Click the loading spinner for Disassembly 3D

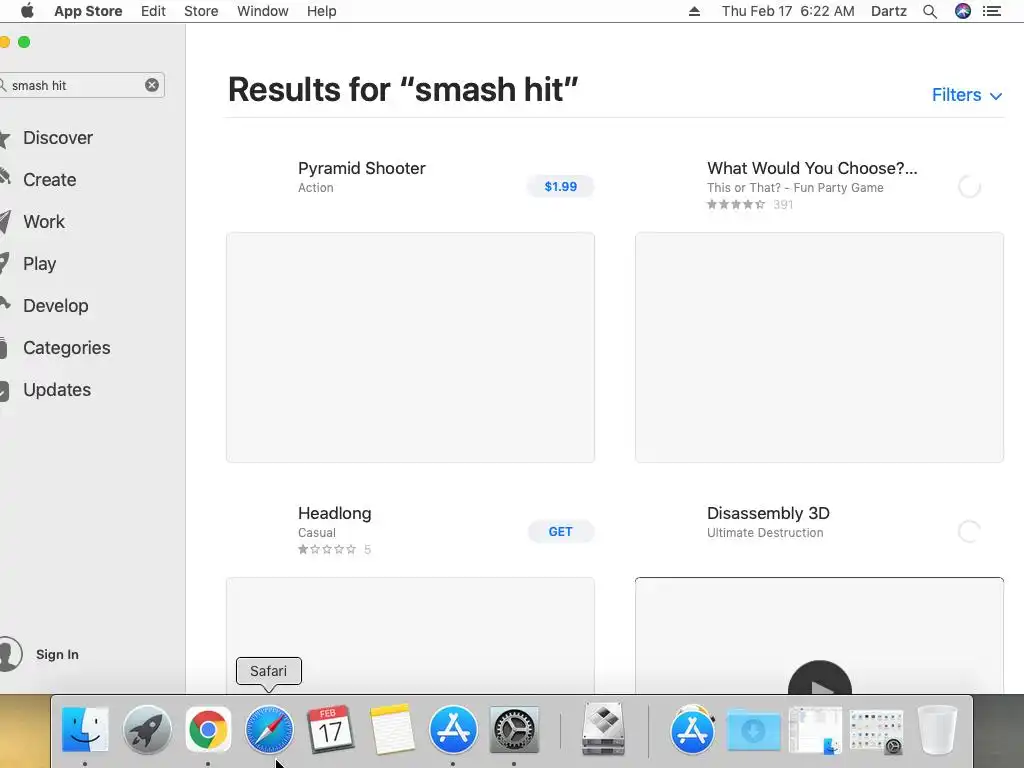click(969, 532)
